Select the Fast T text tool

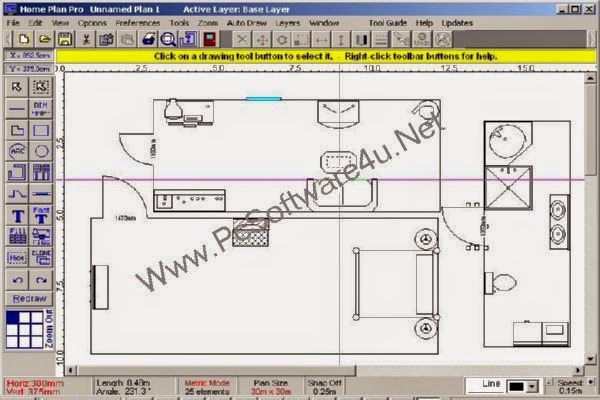click(41, 216)
